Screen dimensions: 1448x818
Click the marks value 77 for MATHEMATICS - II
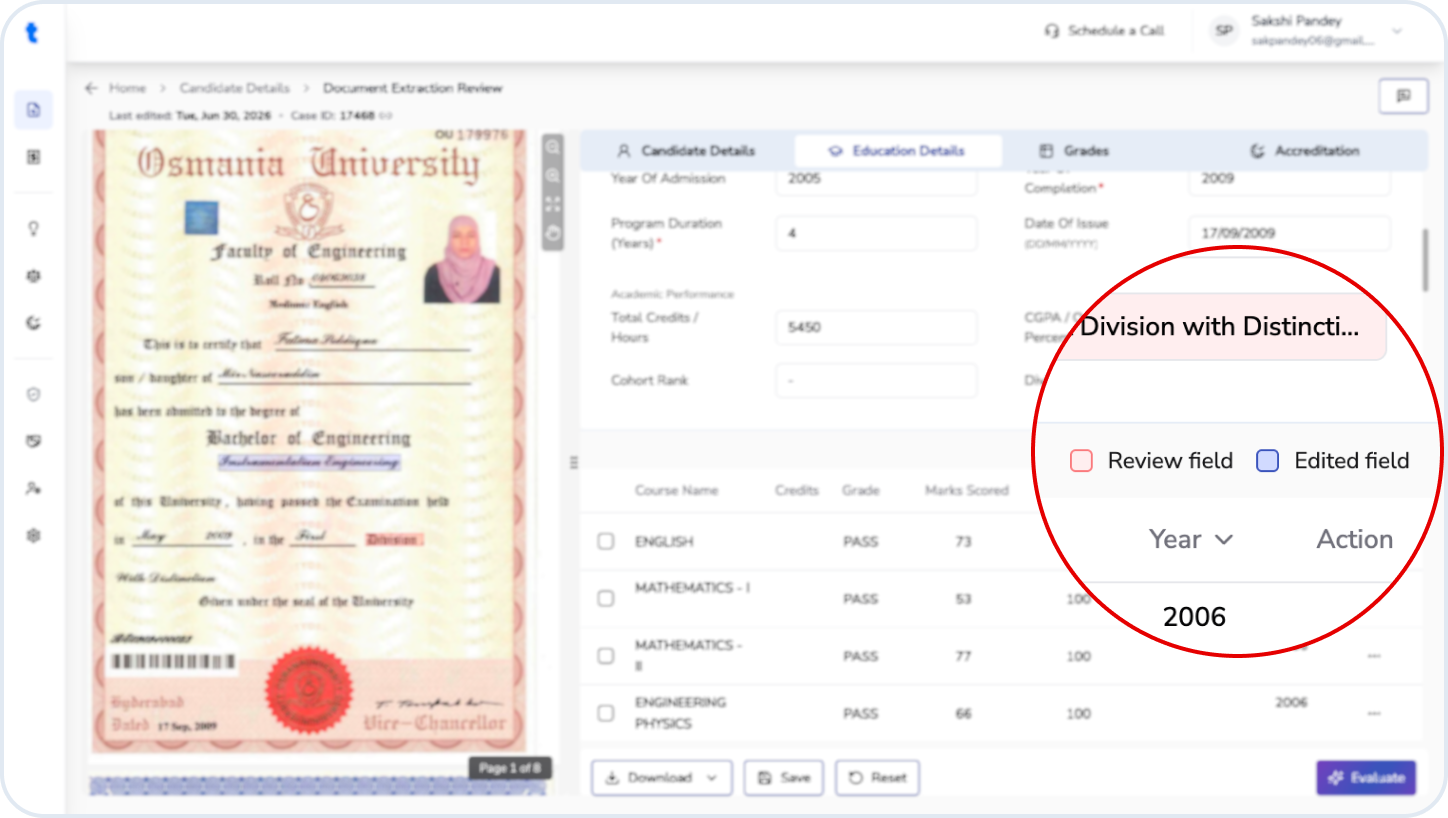click(964, 656)
